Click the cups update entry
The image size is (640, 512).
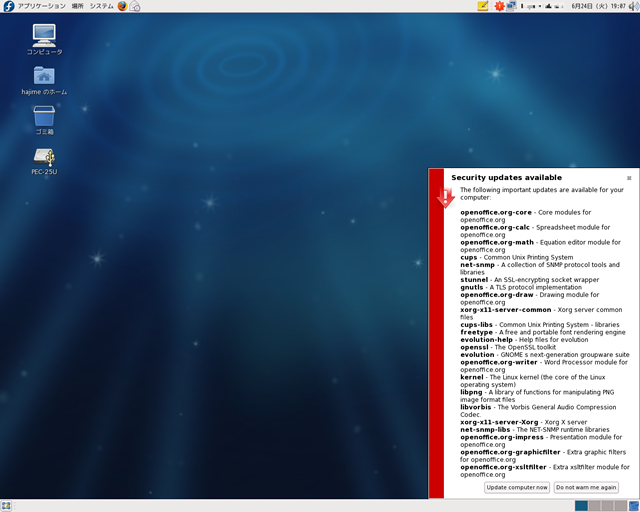pos(517,257)
